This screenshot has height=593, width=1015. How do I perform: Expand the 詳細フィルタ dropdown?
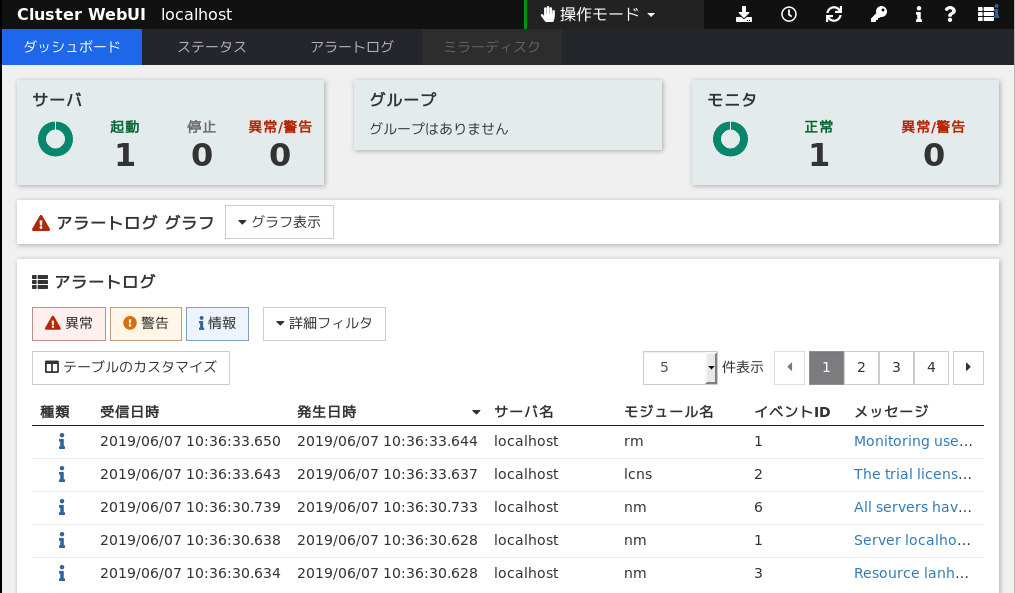(x=324, y=323)
